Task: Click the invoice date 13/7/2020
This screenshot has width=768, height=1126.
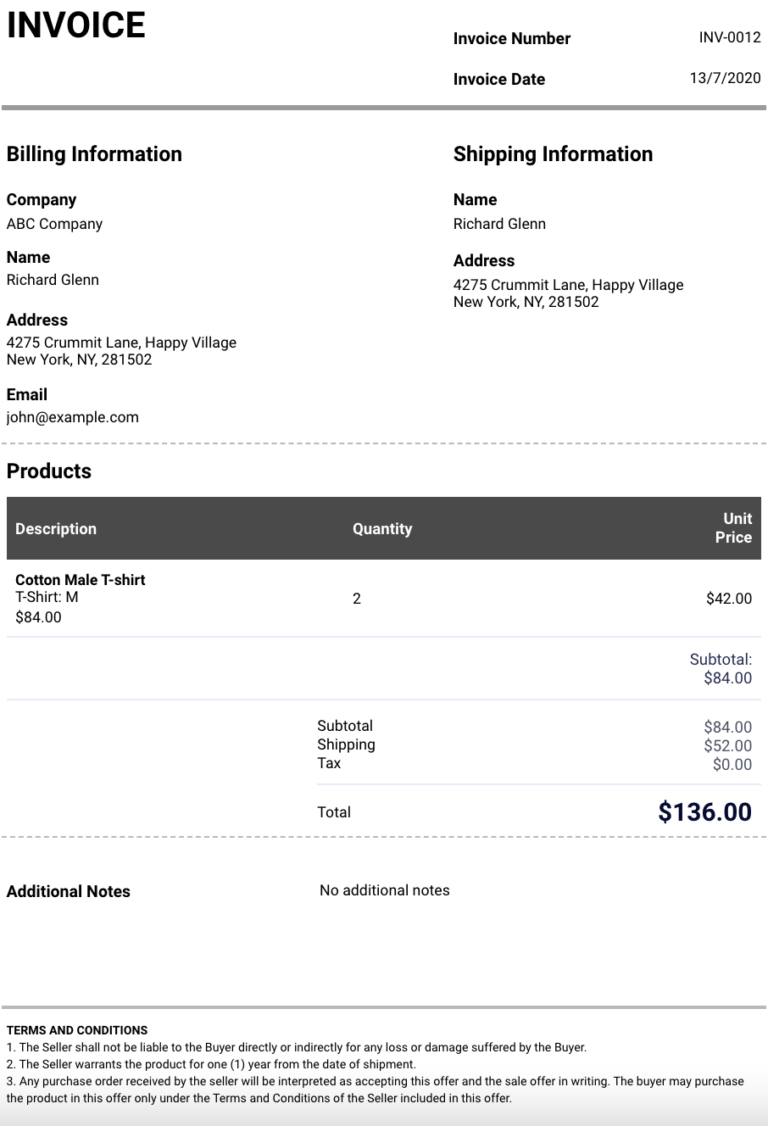Action: (725, 78)
